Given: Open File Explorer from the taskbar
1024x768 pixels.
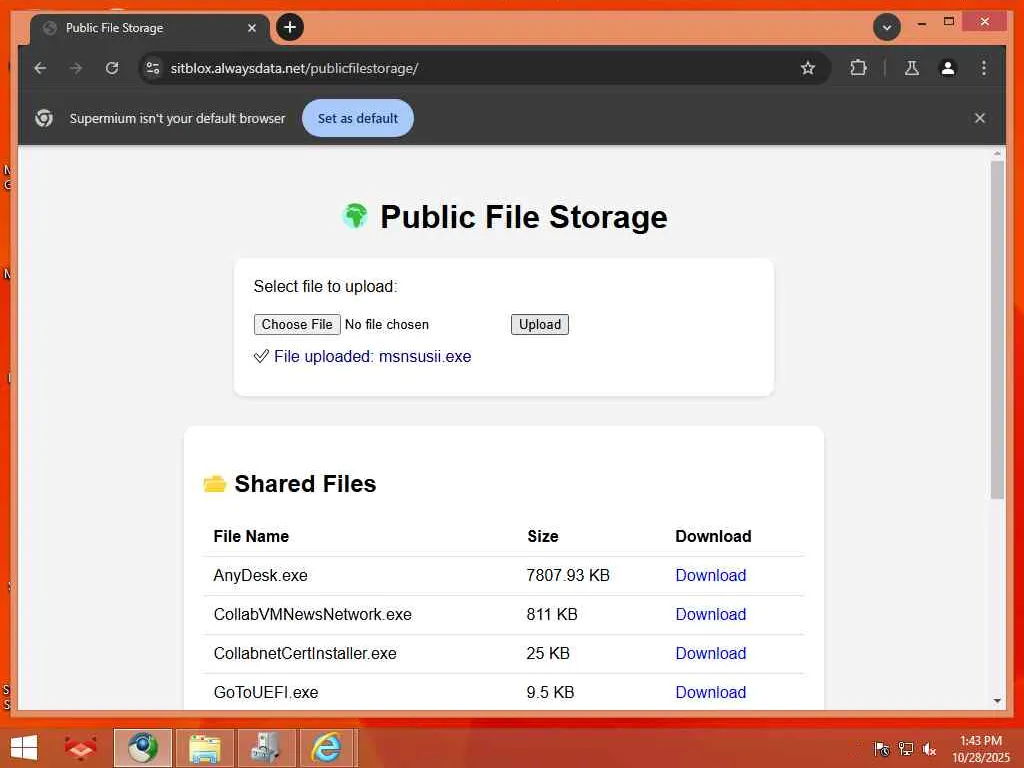Looking at the screenshot, I should click(x=204, y=748).
